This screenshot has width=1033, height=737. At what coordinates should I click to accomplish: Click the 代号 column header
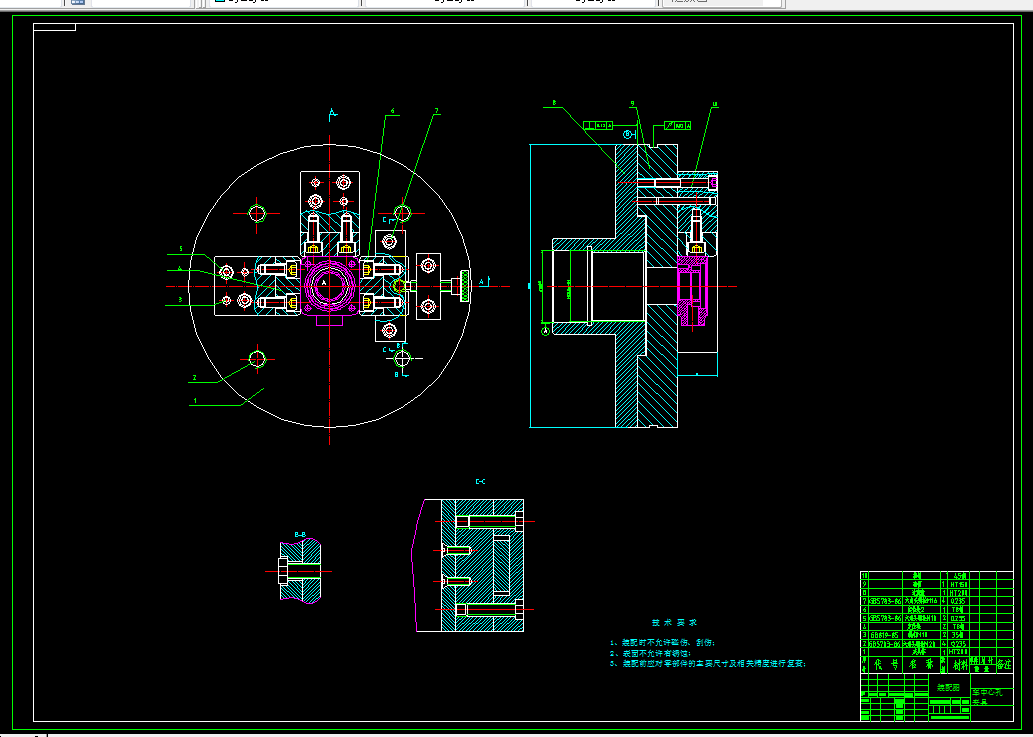[885, 665]
